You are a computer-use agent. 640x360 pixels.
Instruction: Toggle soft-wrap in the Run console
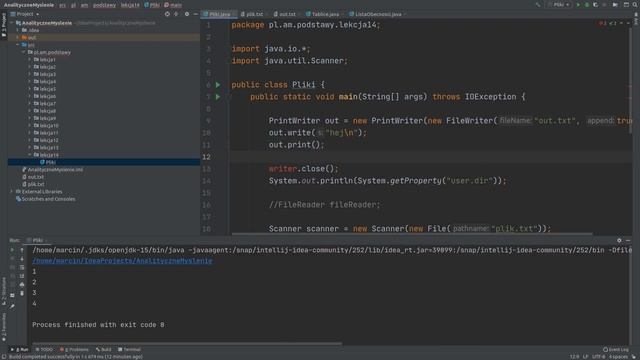pos(22,267)
